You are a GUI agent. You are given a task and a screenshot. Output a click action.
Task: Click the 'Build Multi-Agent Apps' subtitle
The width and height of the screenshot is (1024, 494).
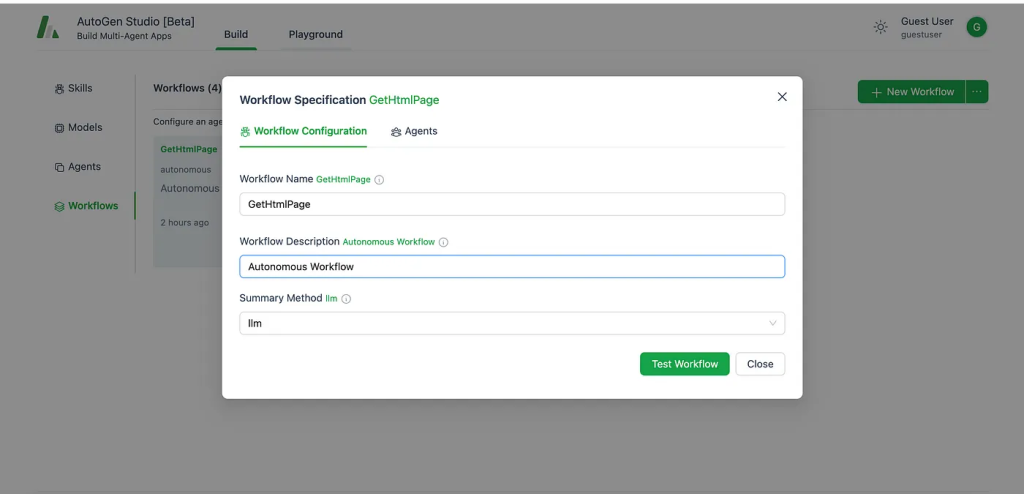click(x=124, y=36)
